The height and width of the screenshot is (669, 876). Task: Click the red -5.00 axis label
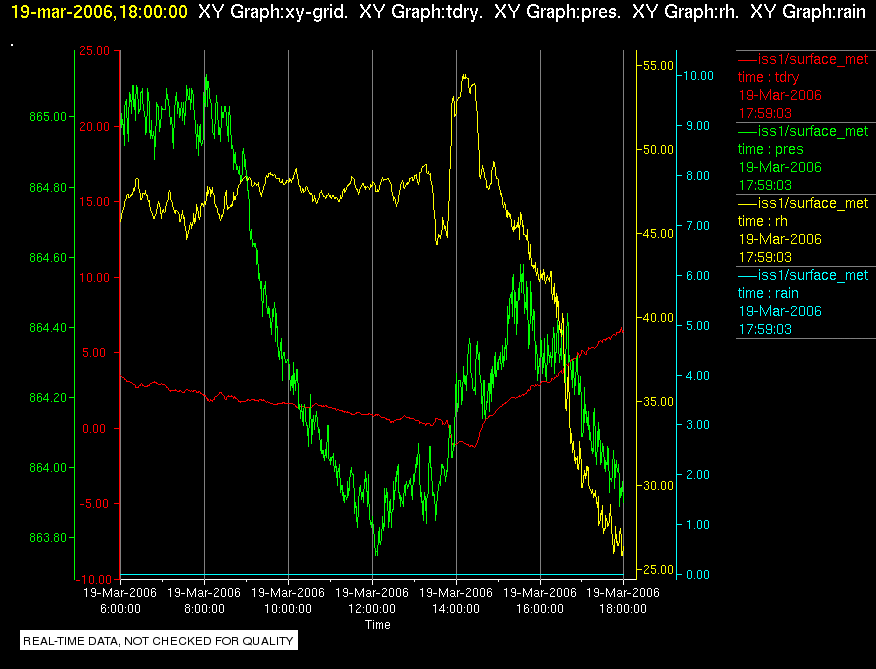94,504
